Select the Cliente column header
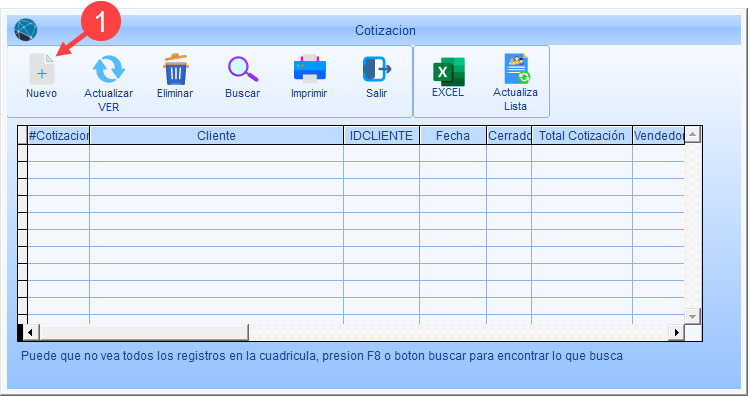Image resolution: width=748 pixels, height=396 pixels. coord(216,135)
